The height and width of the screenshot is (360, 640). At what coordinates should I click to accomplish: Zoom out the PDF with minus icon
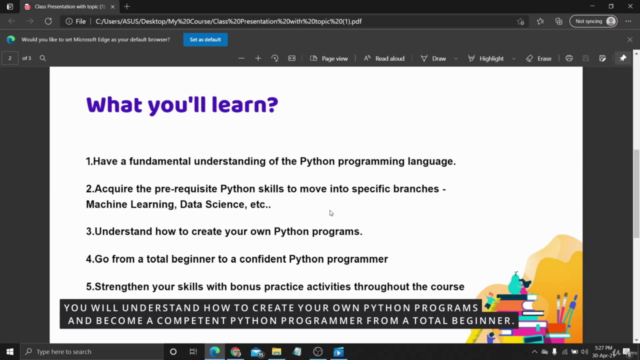(241, 58)
